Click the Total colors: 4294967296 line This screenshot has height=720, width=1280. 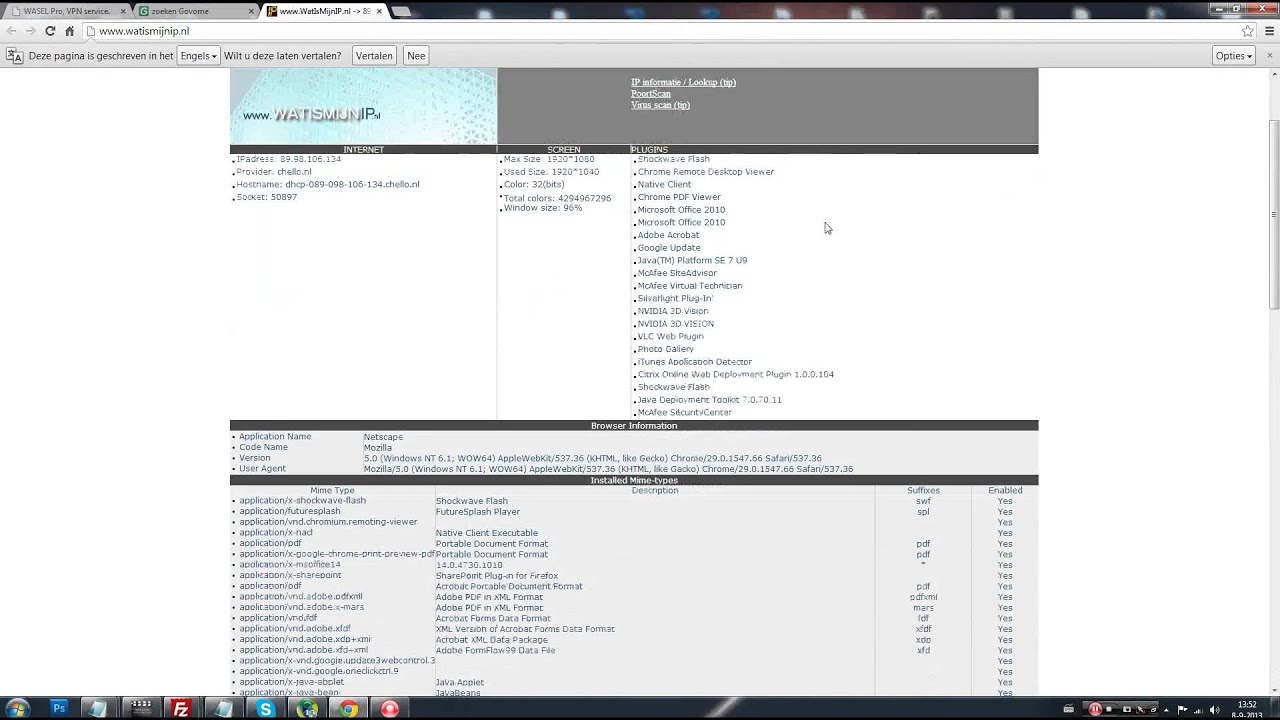point(557,198)
